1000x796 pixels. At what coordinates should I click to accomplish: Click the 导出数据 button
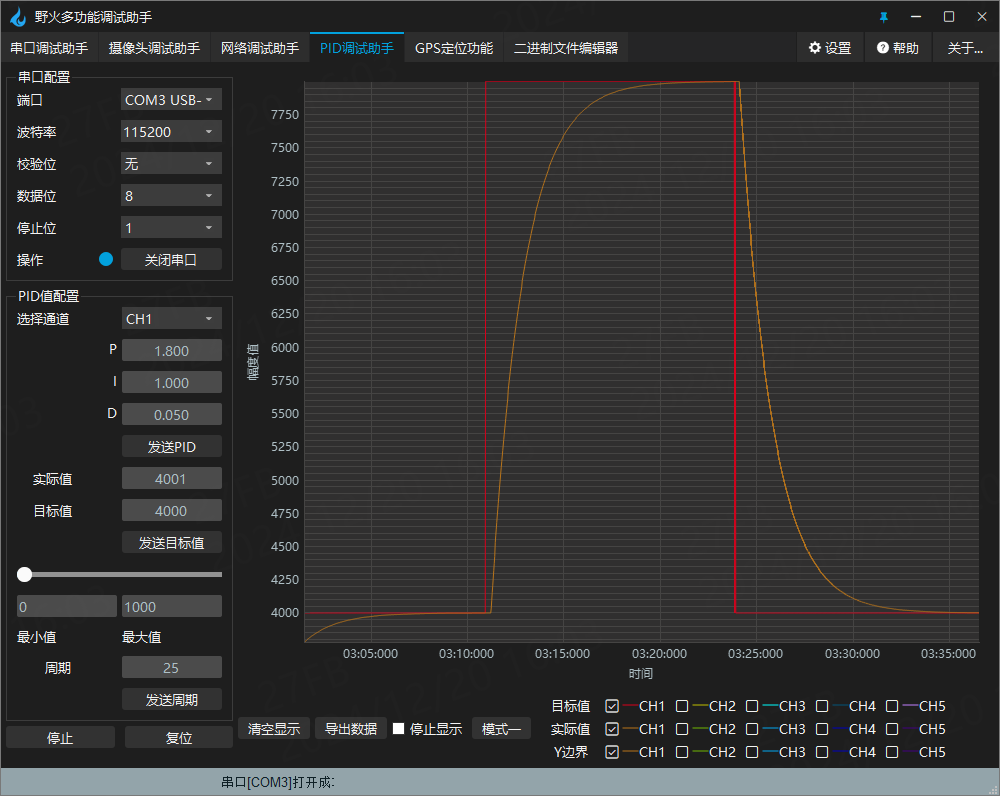(x=351, y=728)
